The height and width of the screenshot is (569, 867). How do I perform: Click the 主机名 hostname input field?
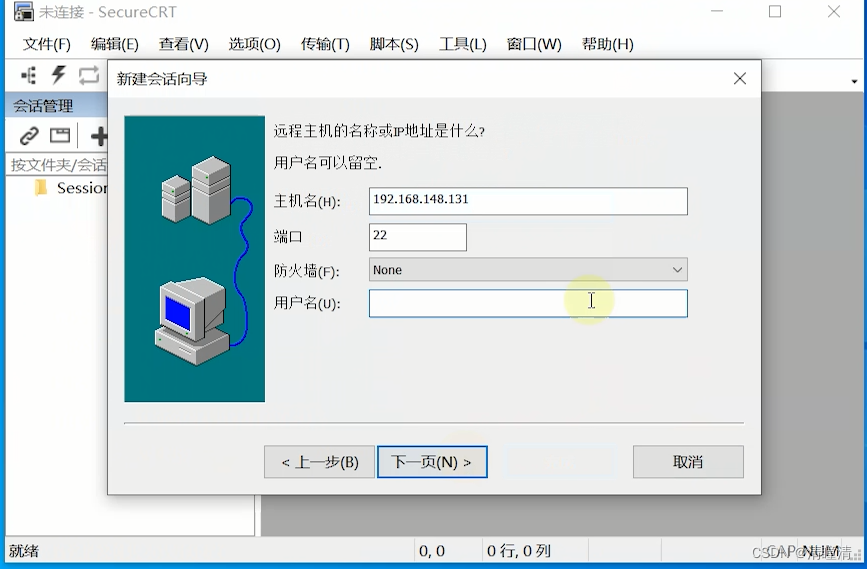[x=528, y=201]
